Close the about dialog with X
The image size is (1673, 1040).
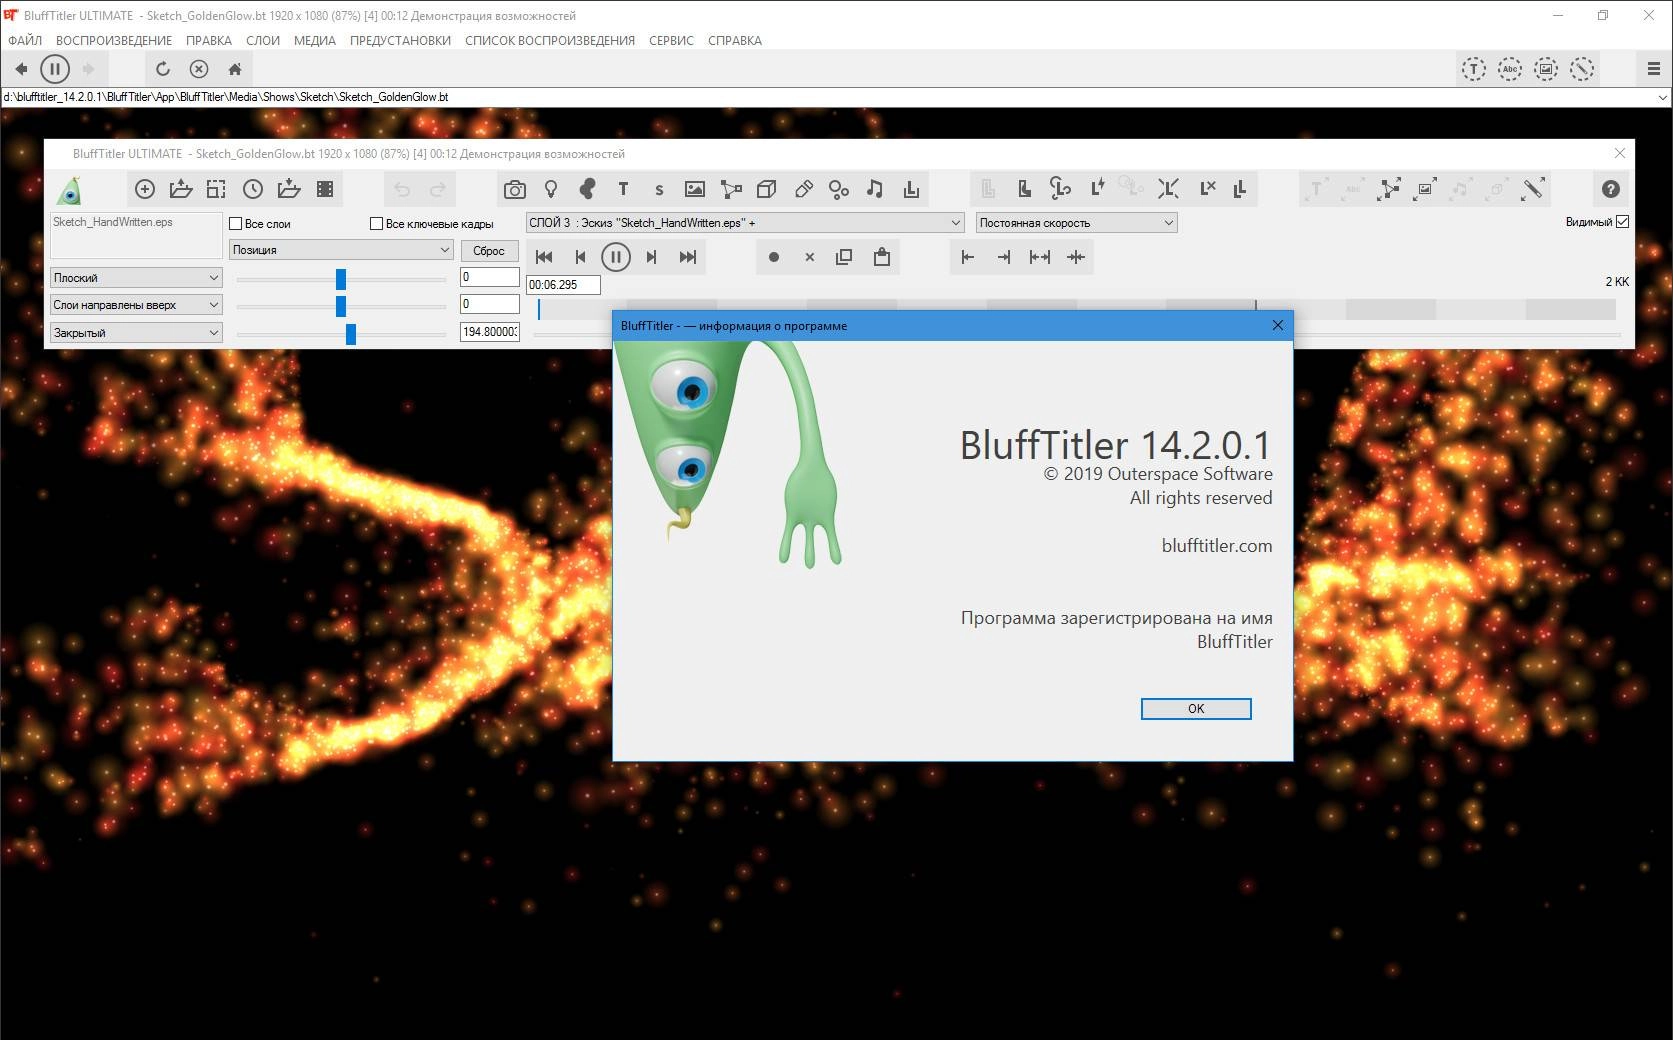tap(1277, 325)
